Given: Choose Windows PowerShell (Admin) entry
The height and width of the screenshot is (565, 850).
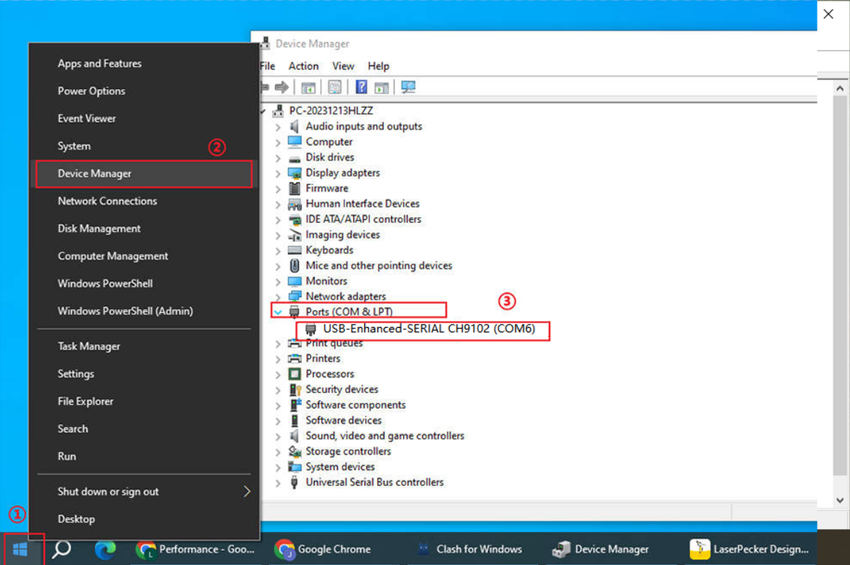Looking at the screenshot, I should [x=125, y=311].
